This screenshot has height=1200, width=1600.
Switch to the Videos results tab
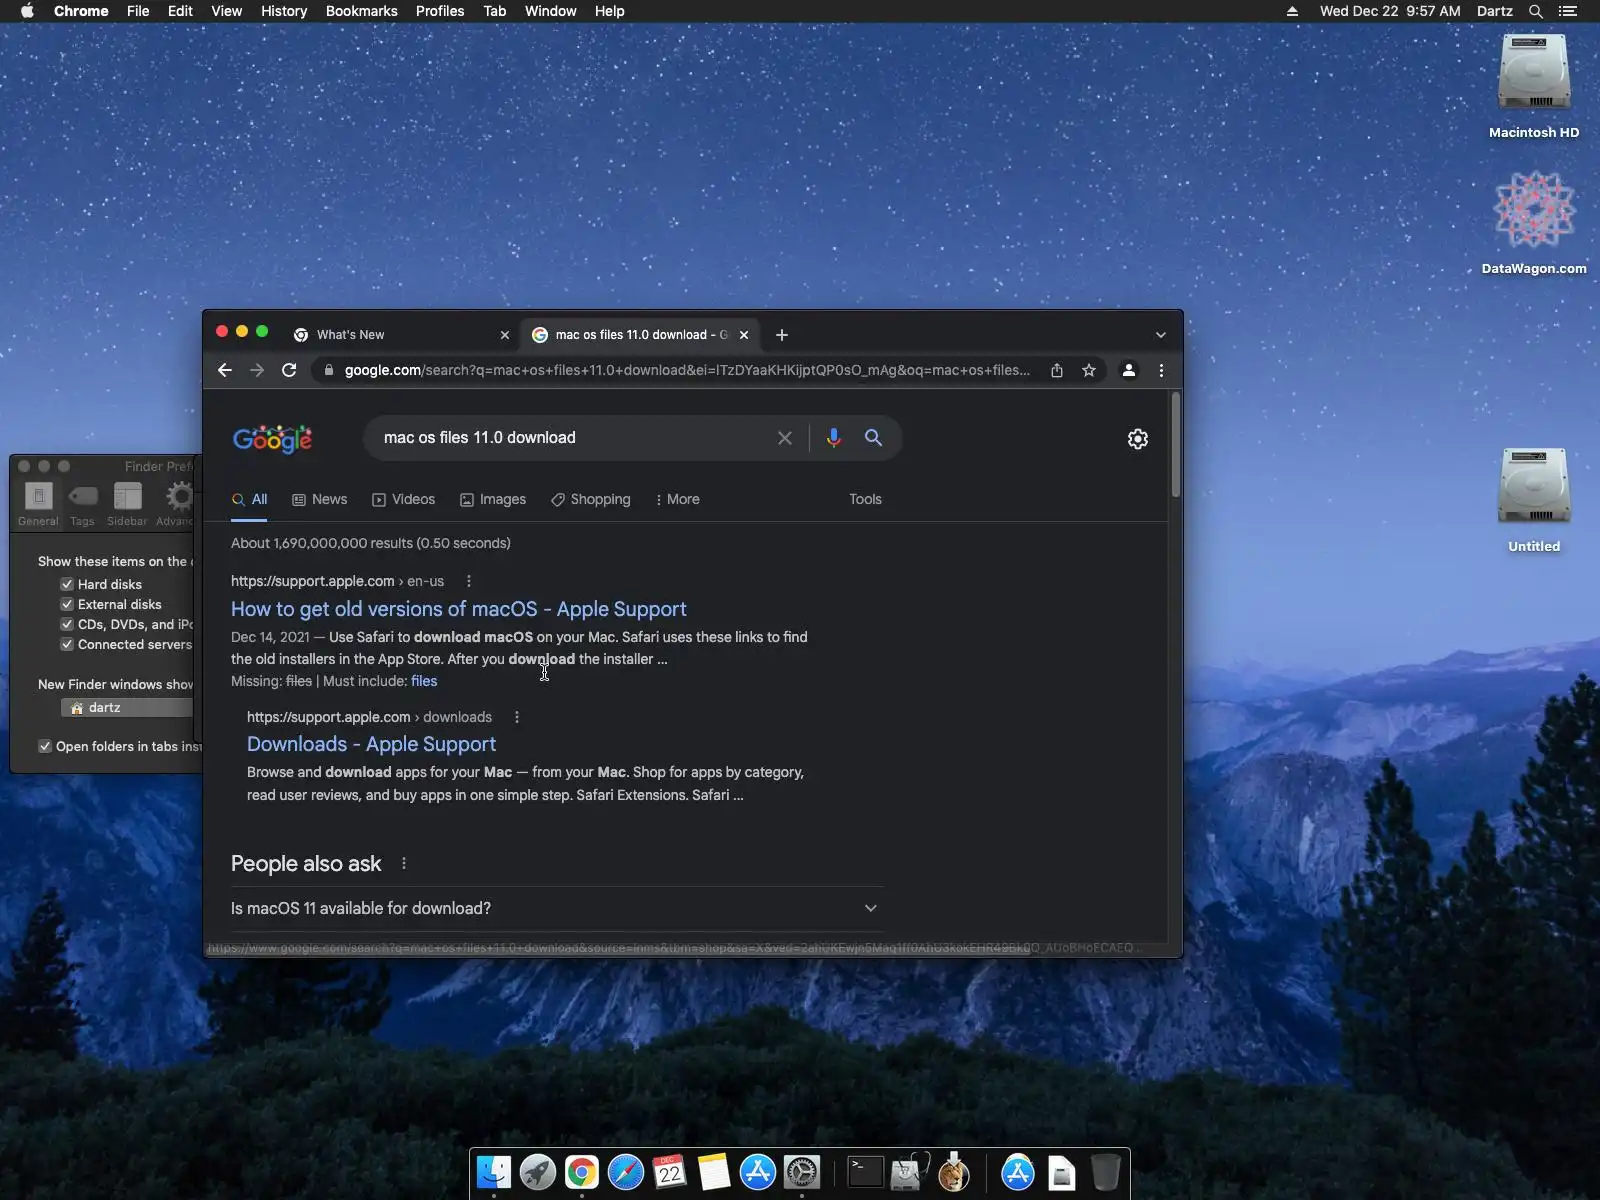[404, 499]
